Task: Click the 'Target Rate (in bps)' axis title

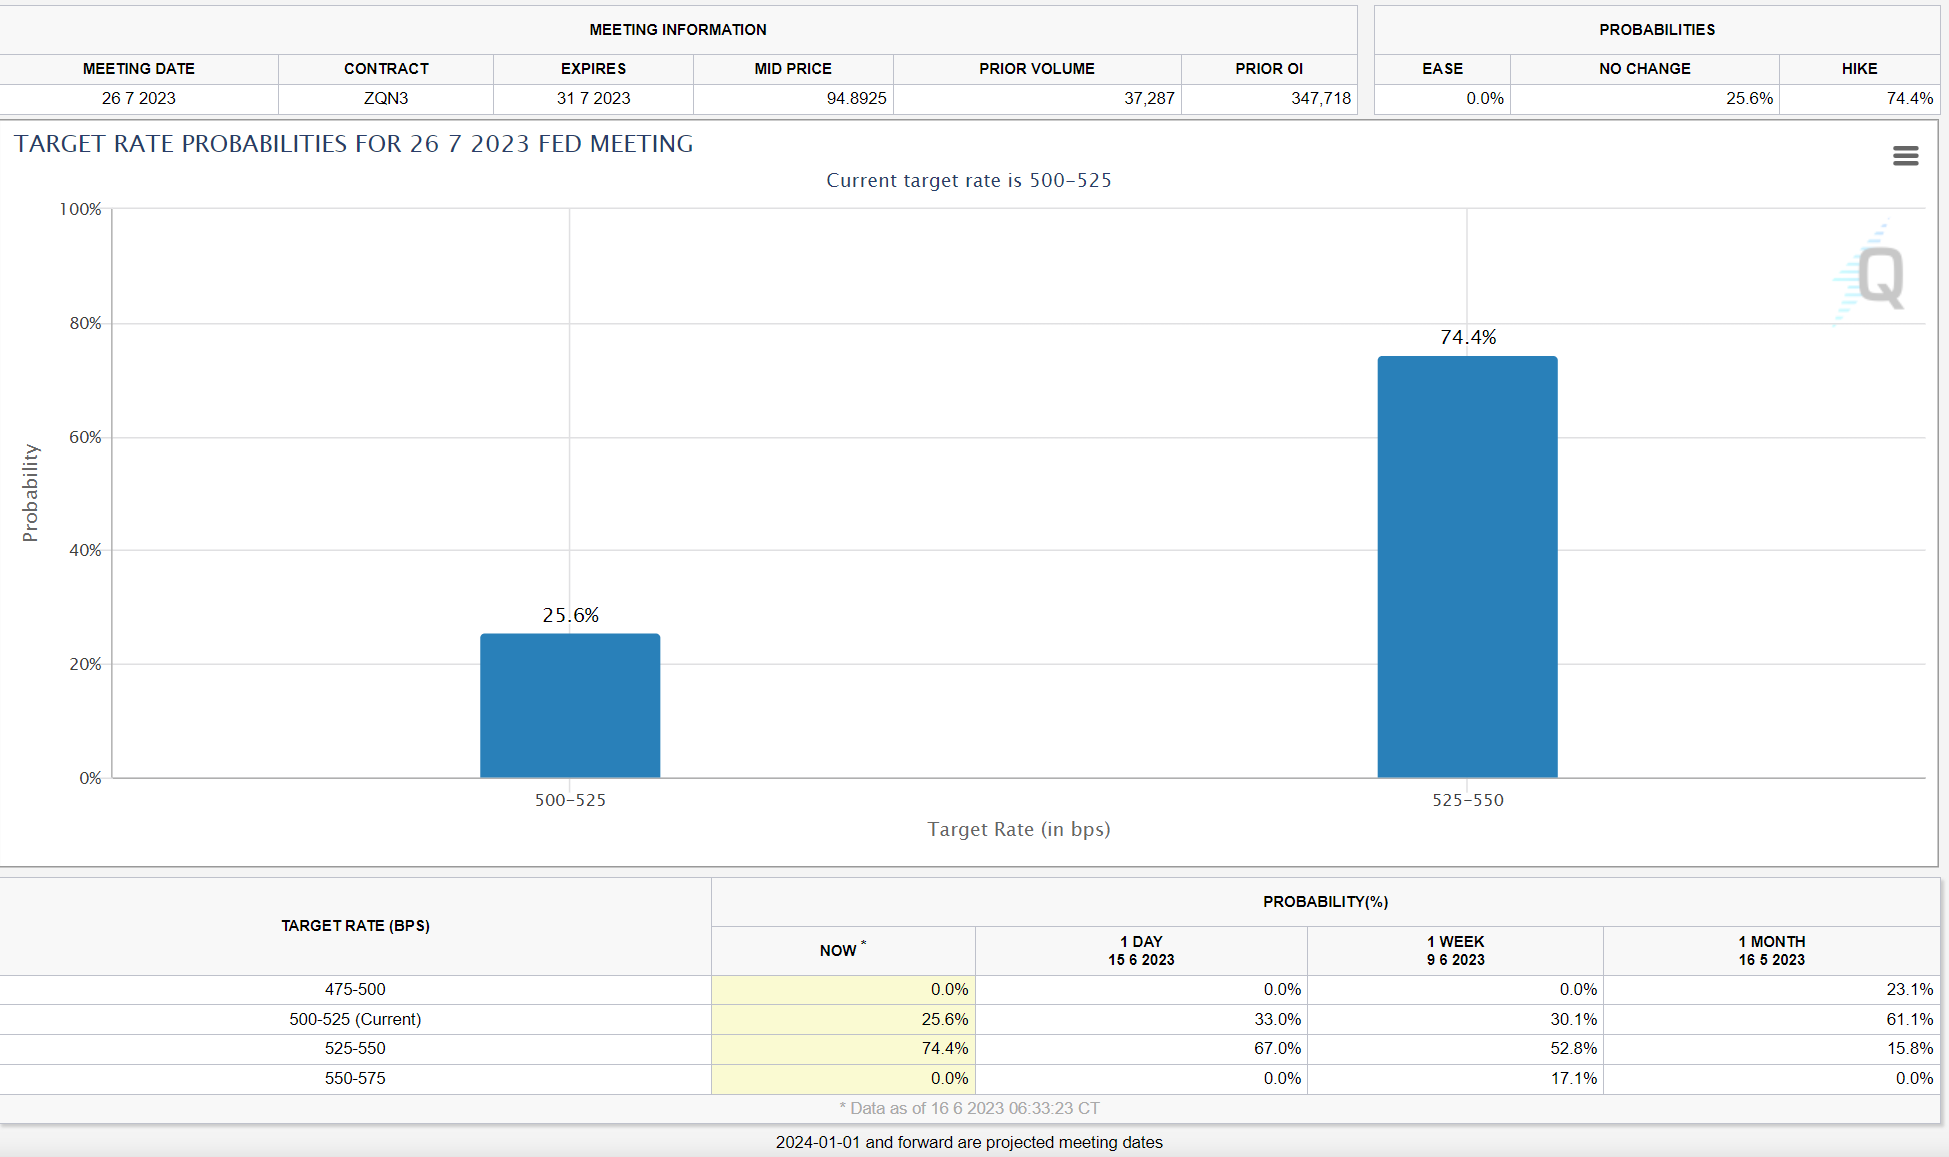Action: tap(1019, 829)
